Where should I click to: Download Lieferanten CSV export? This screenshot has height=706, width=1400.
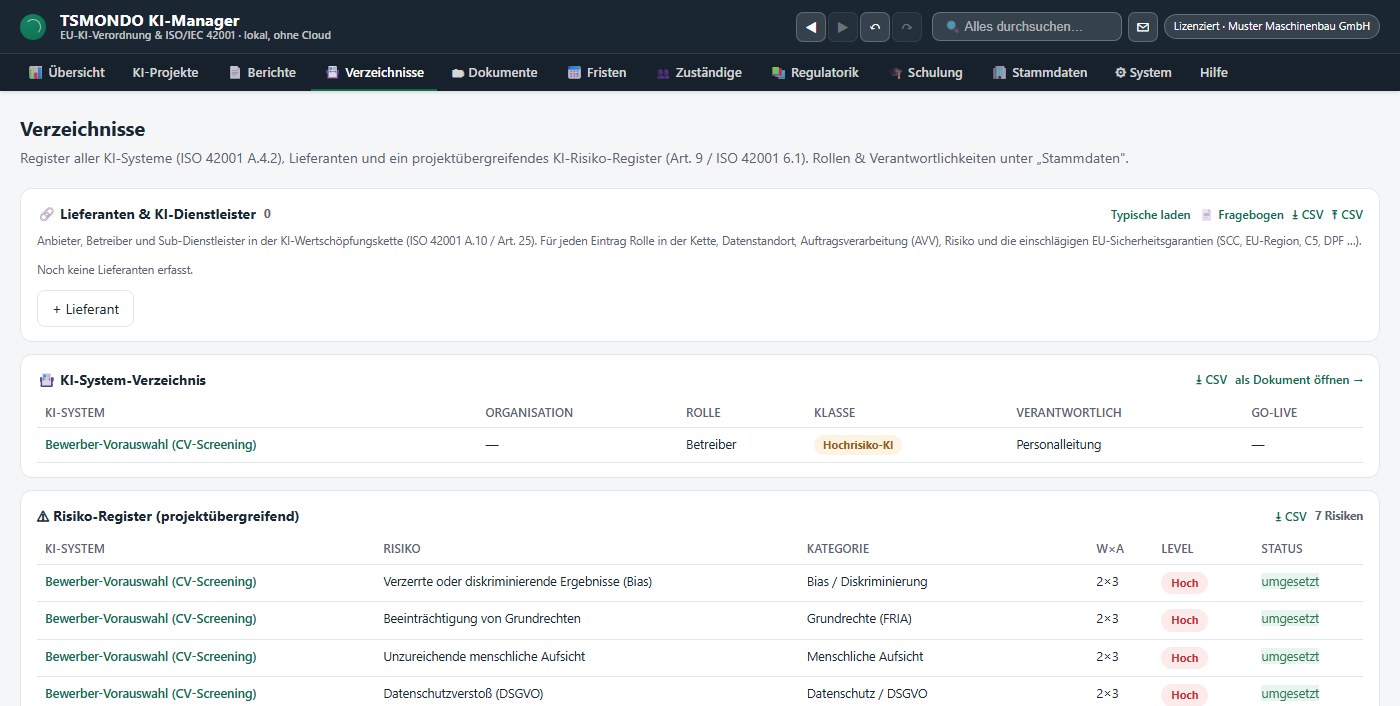coord(1308,215)
